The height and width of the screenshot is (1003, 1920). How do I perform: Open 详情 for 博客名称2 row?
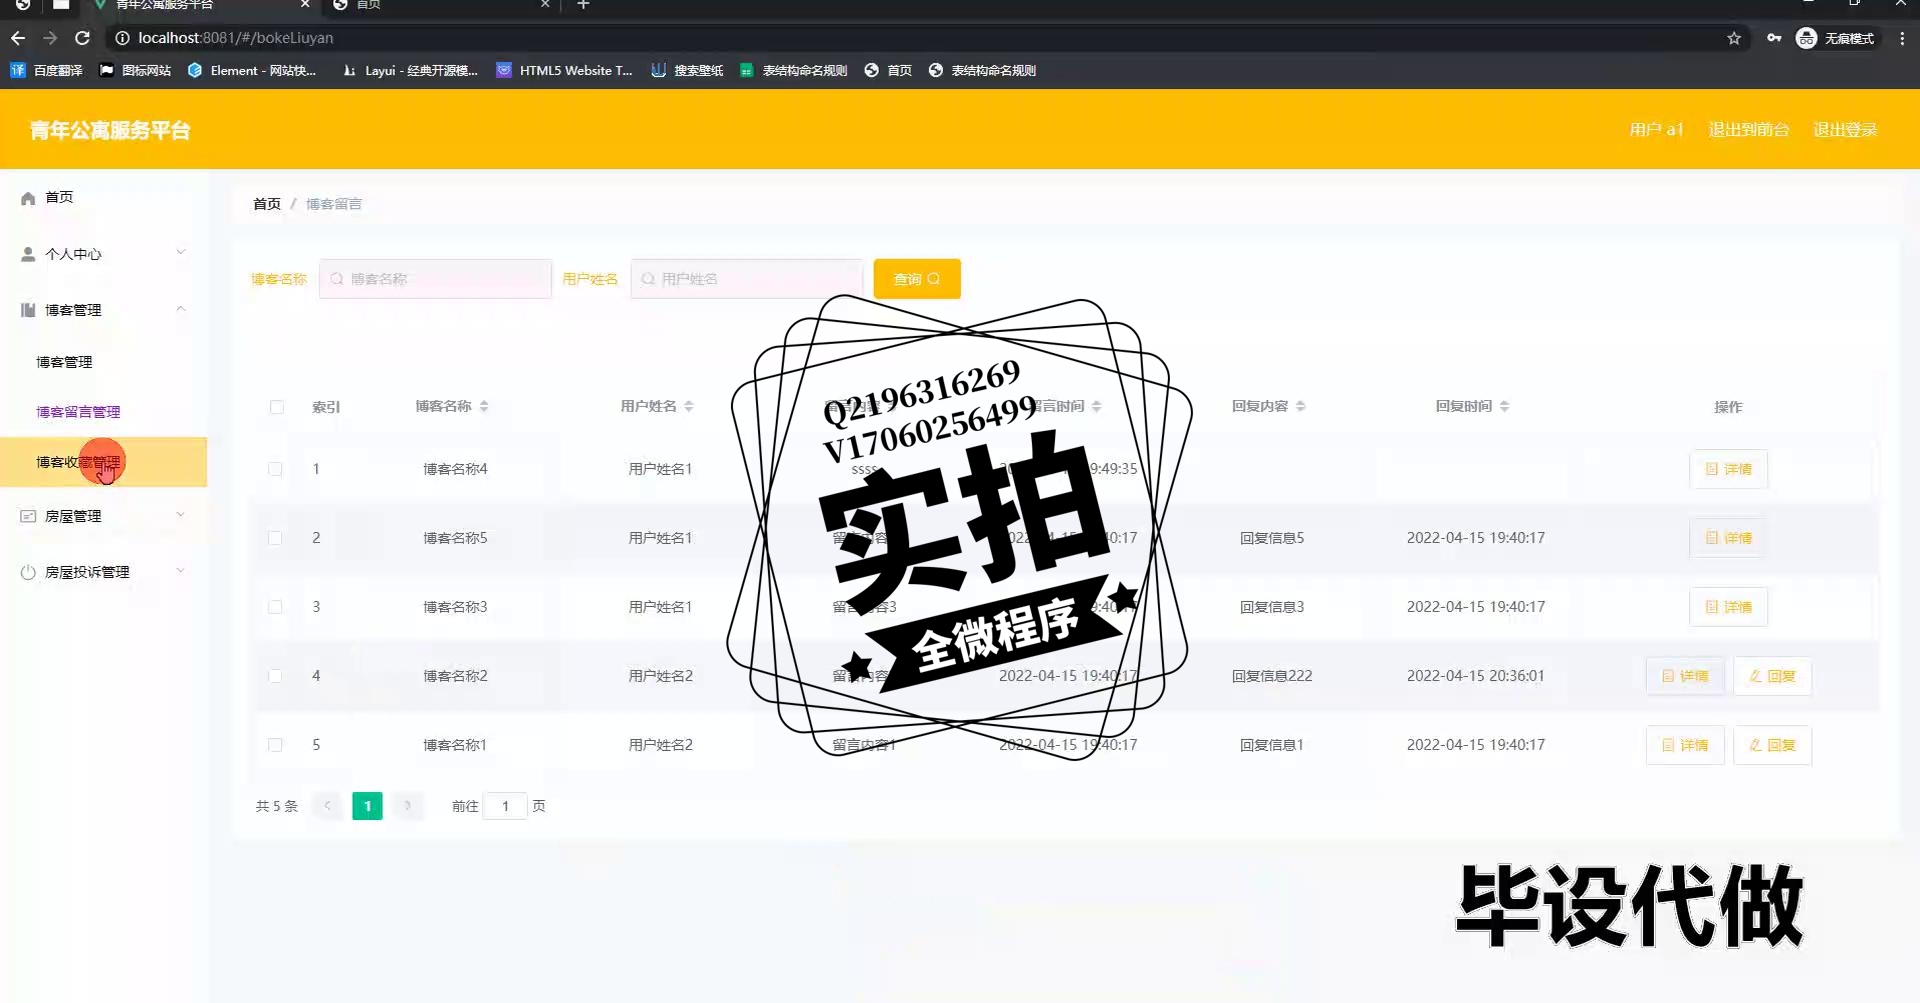pos(1685,676)
